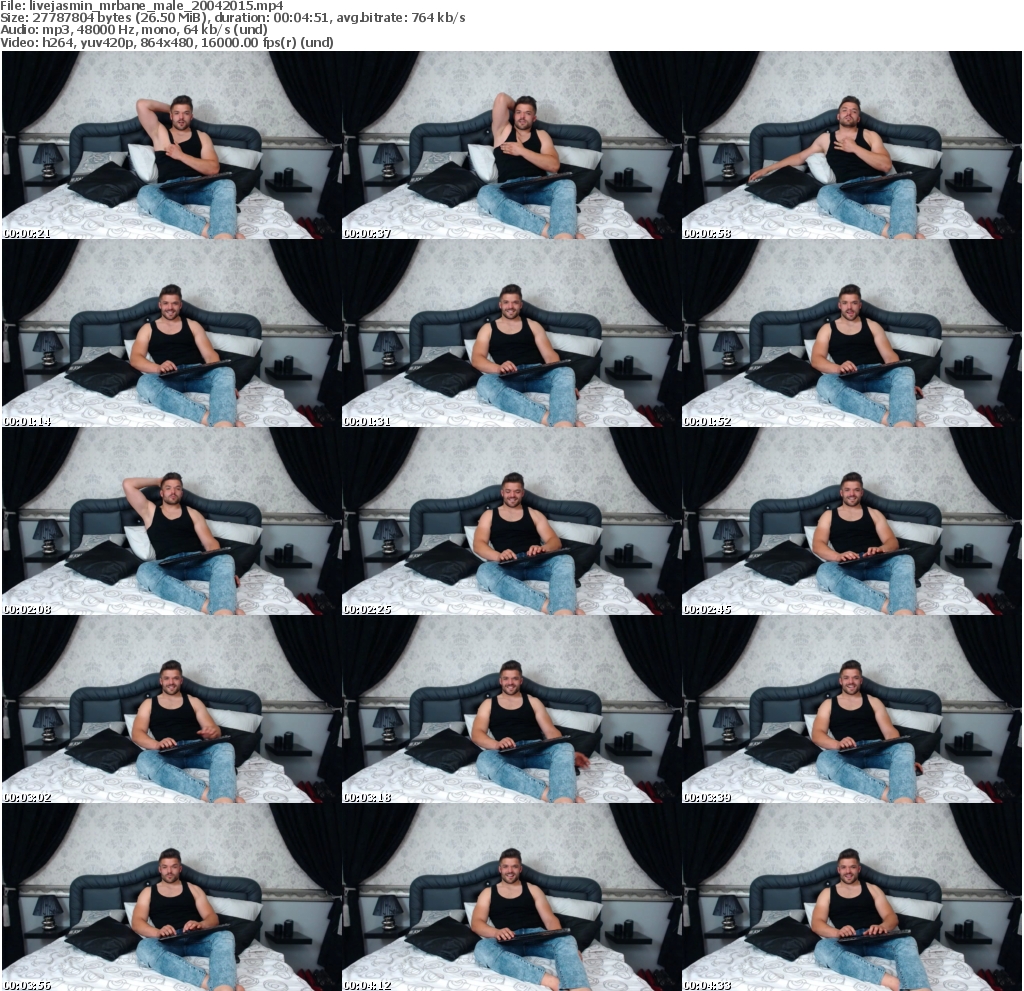This screenshot has height=991, width=1024.
Task: Select the thumbnail at timestamp 00:04:12
Action: click(511, 897)
